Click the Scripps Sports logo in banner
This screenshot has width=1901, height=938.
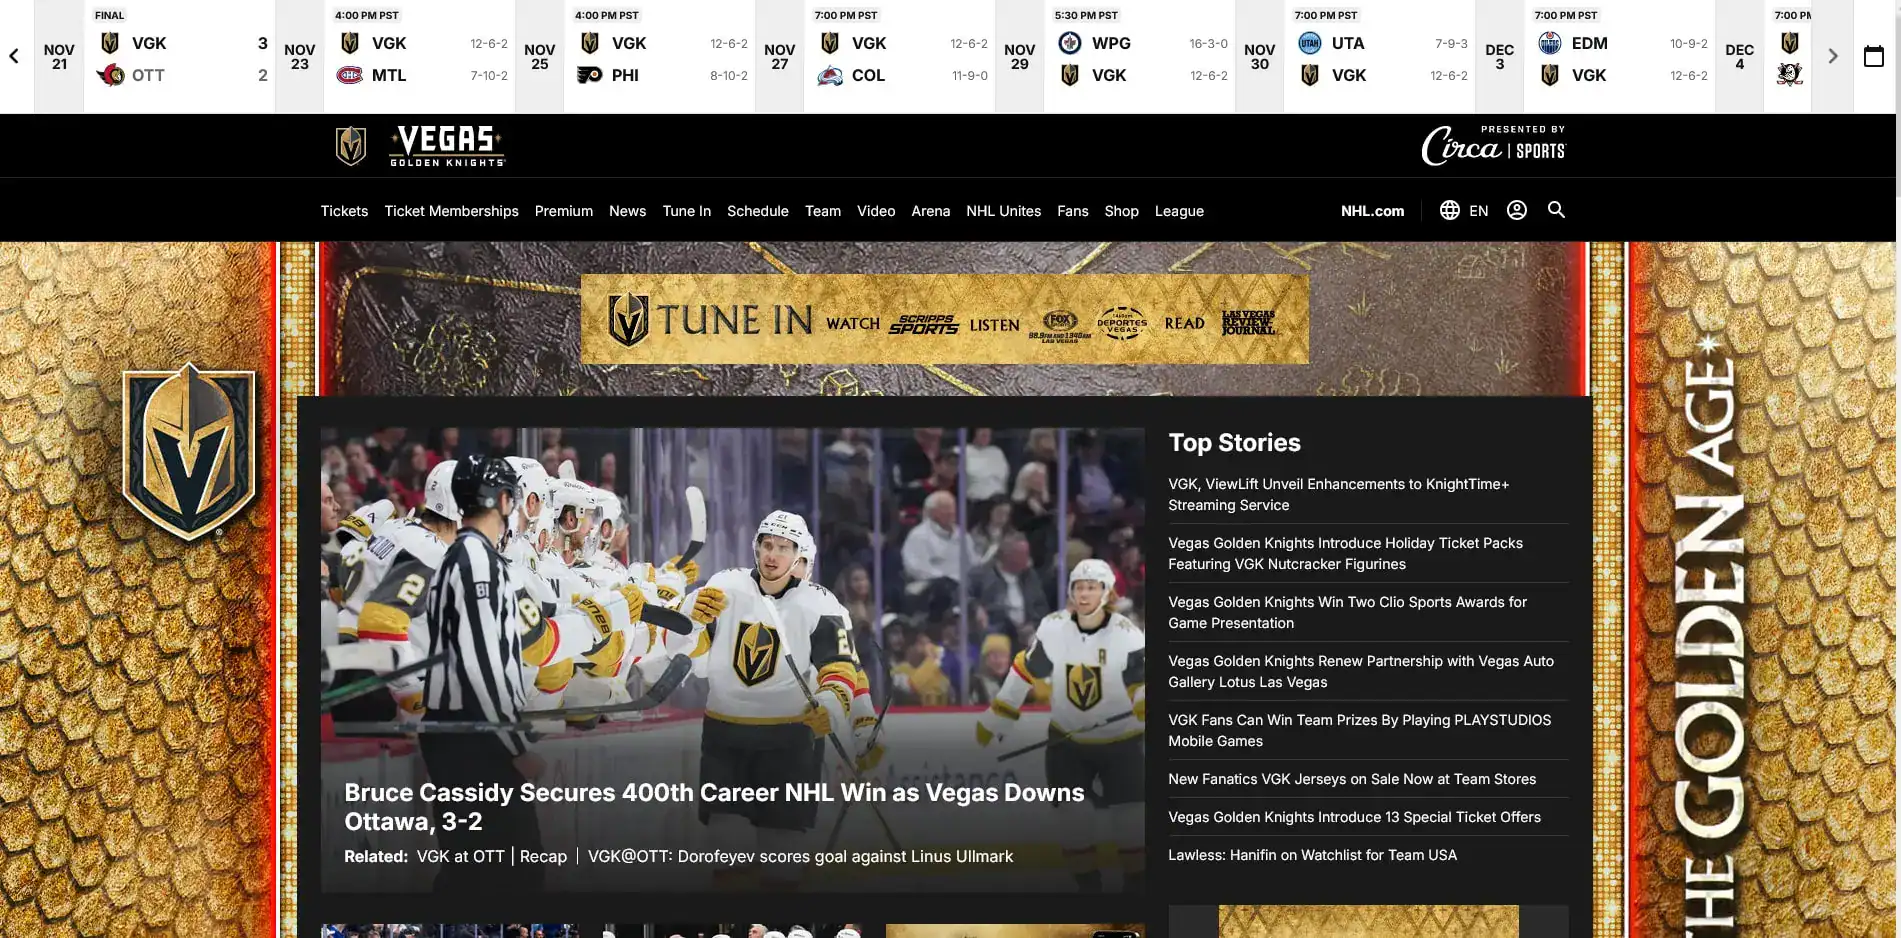click(924, 323)
